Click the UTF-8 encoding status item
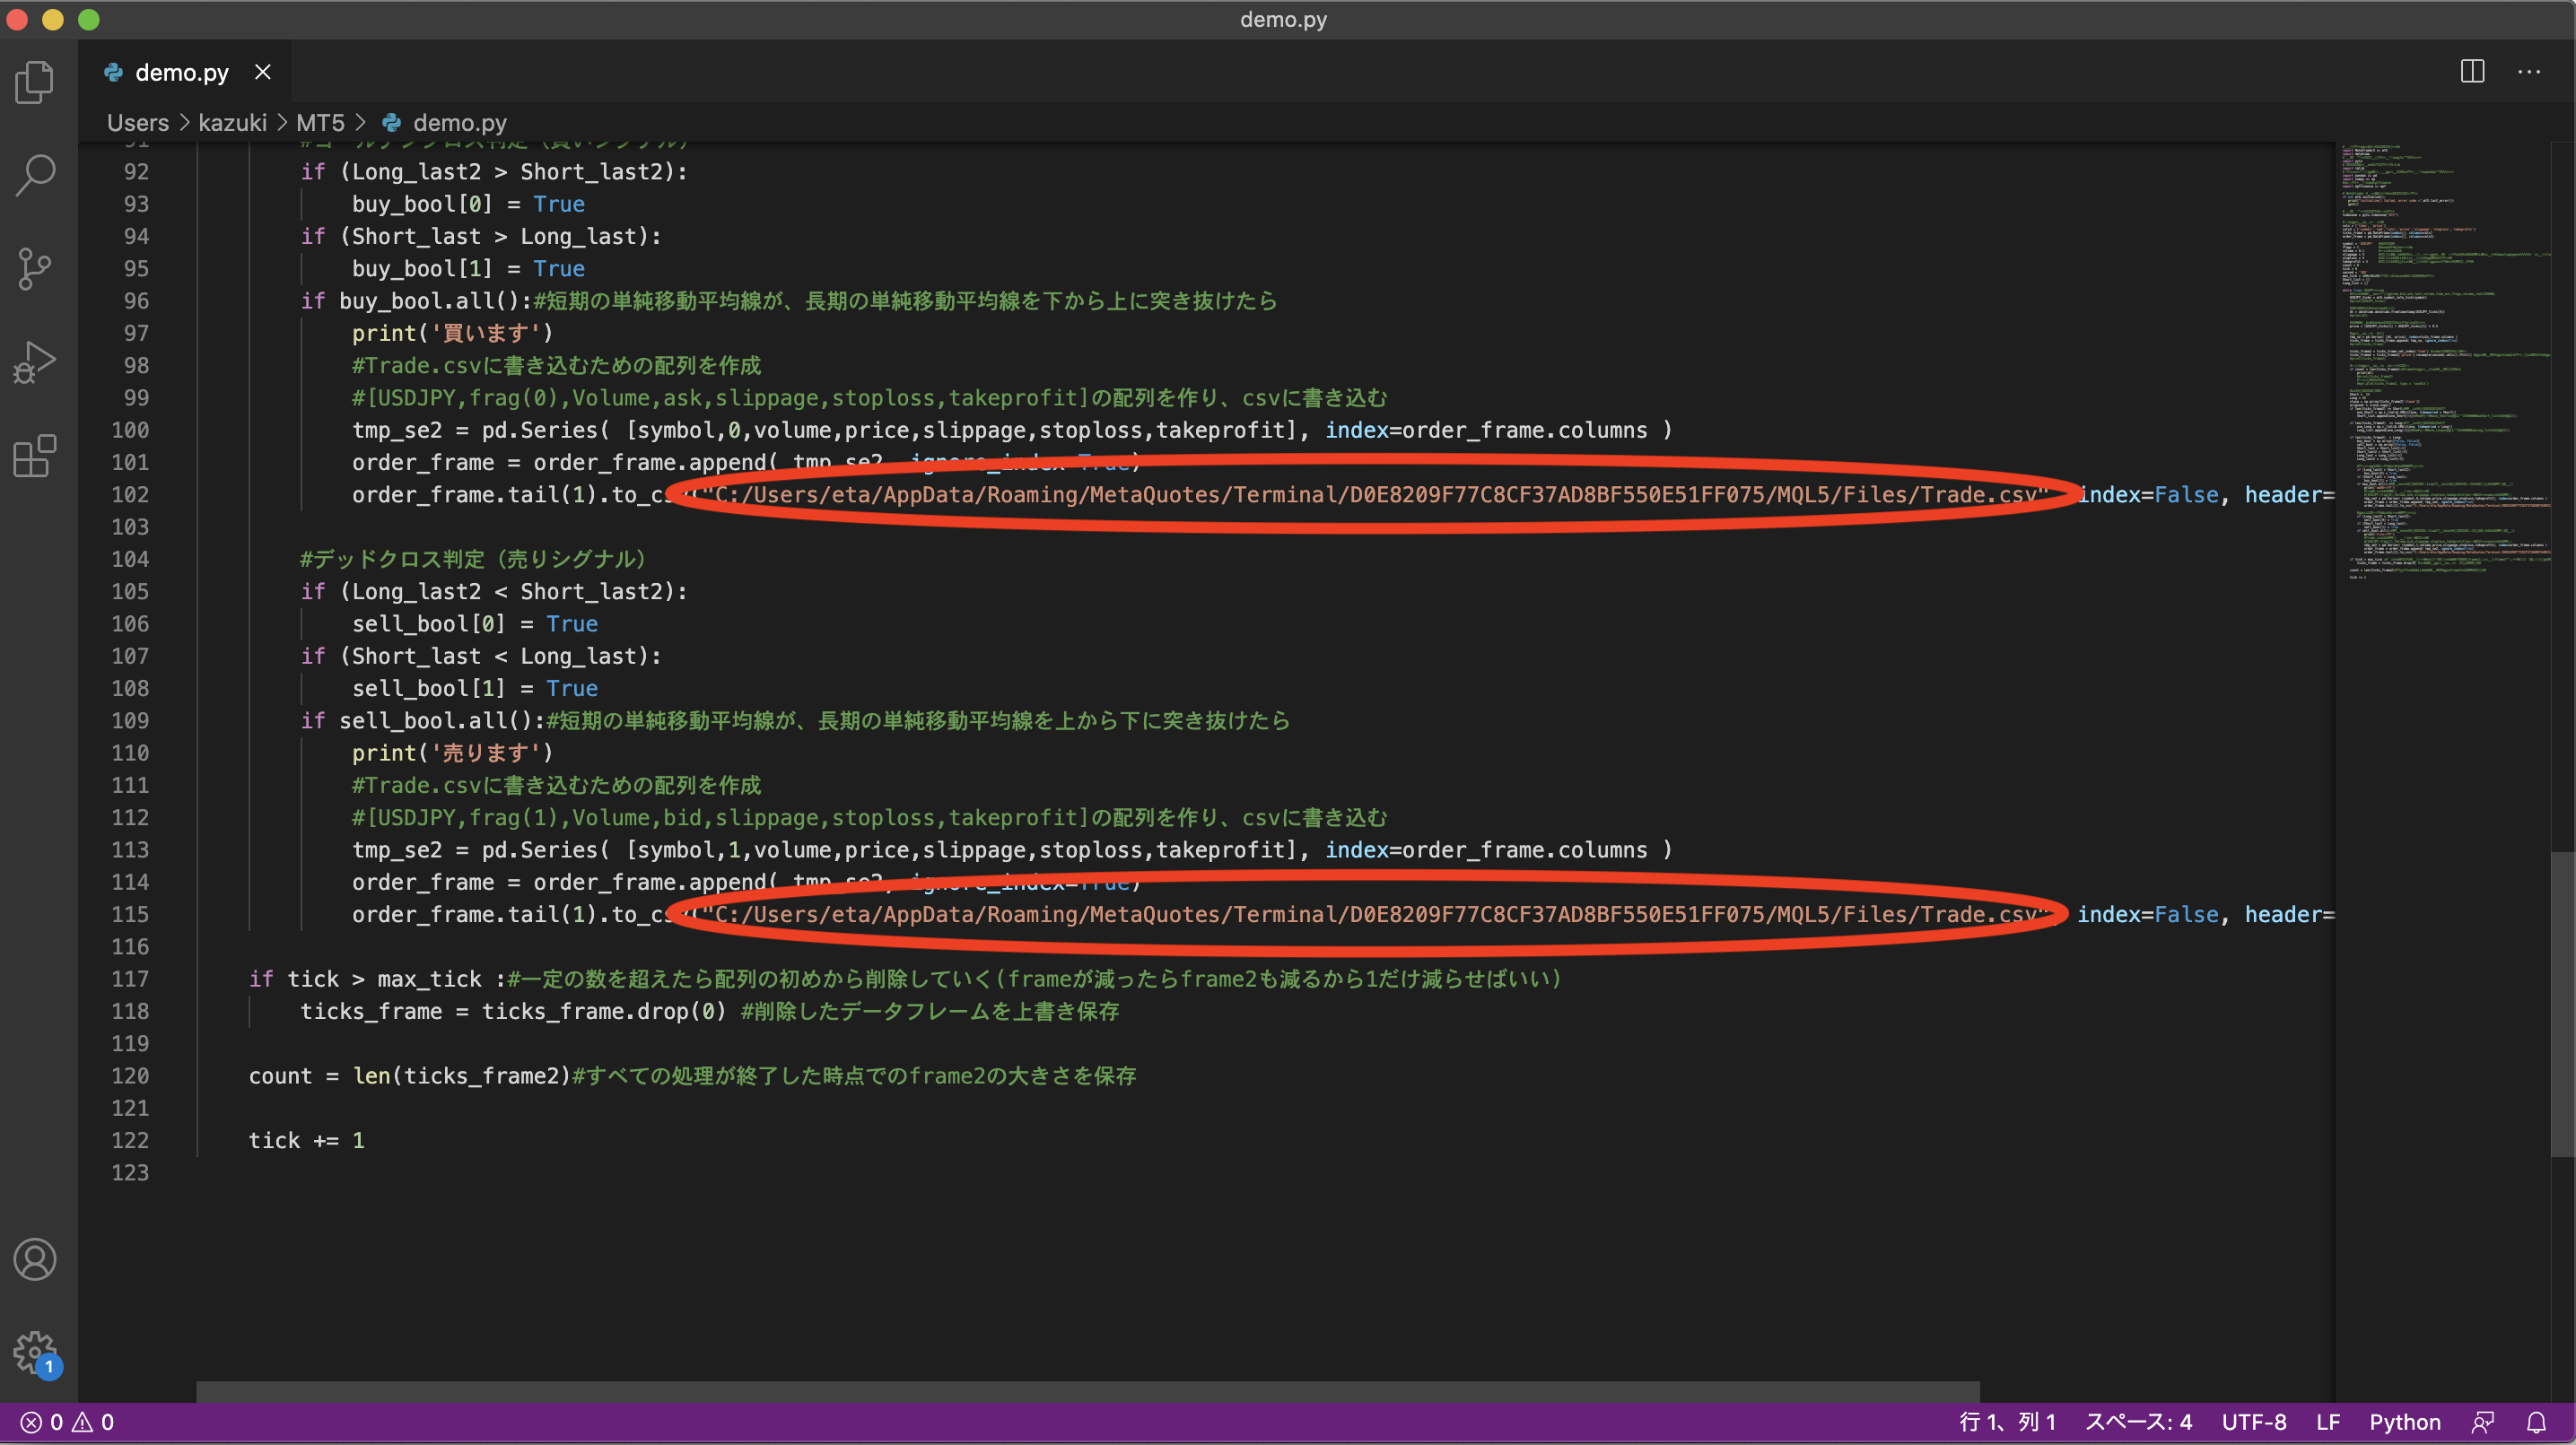Image resolution: width=2576 pixels, height=1445 pixels. (2253, 1422)
